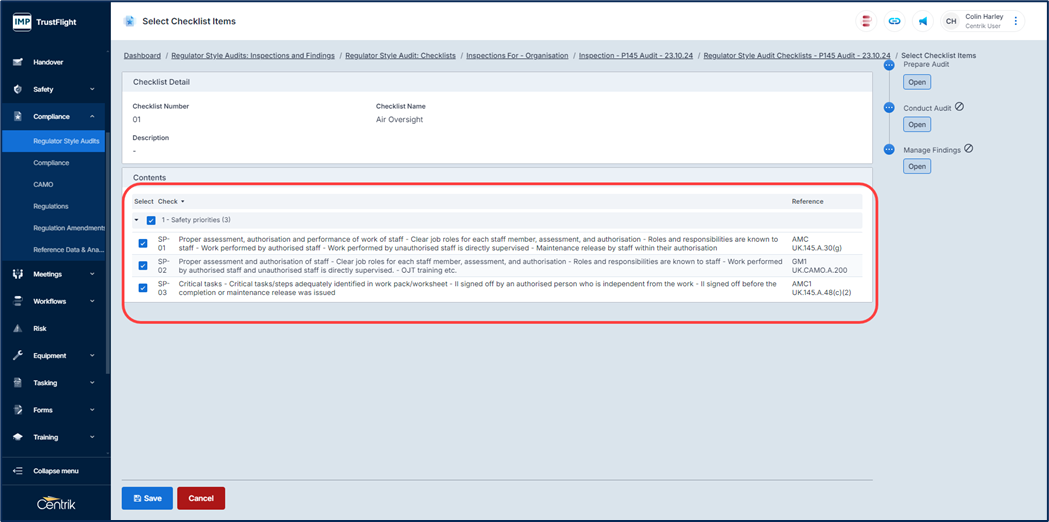
Task: Click Open under Conduct Audit step
Action: click(x=917, y=125)
